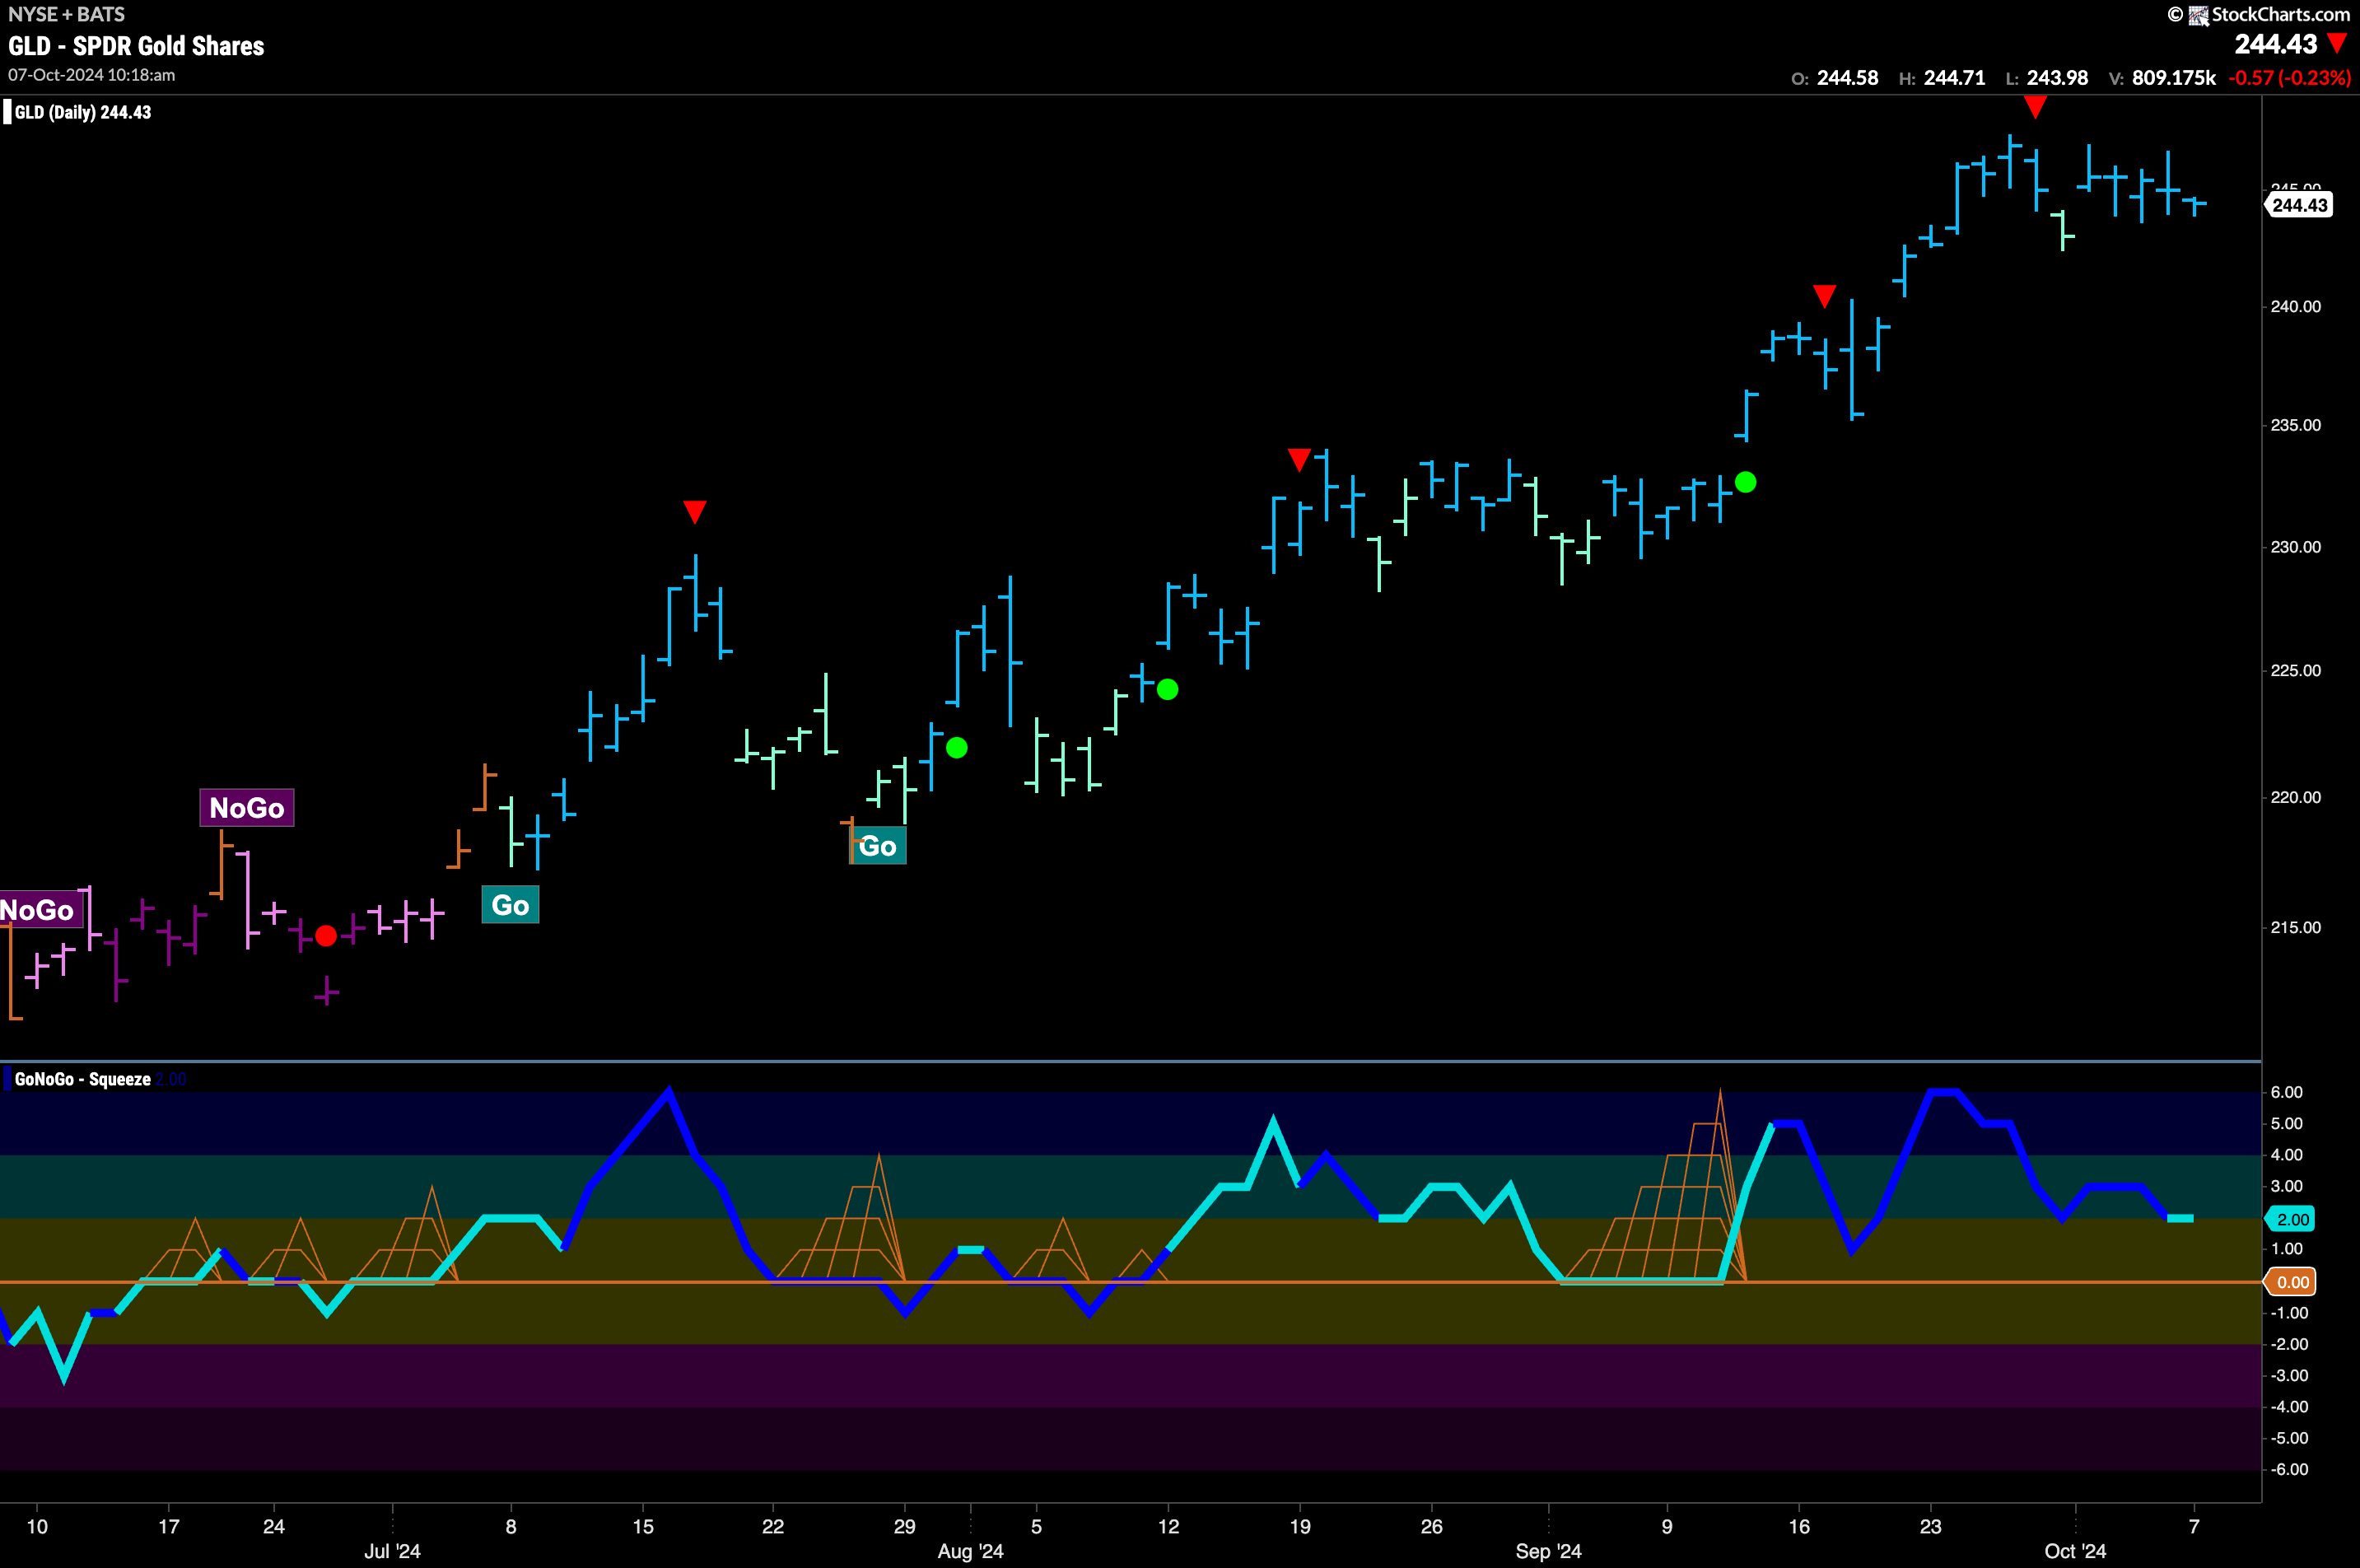Click the leftmost NoGo label in the price panel
This screenshot has width=2360, height=1568.
(x=40, y=910)
